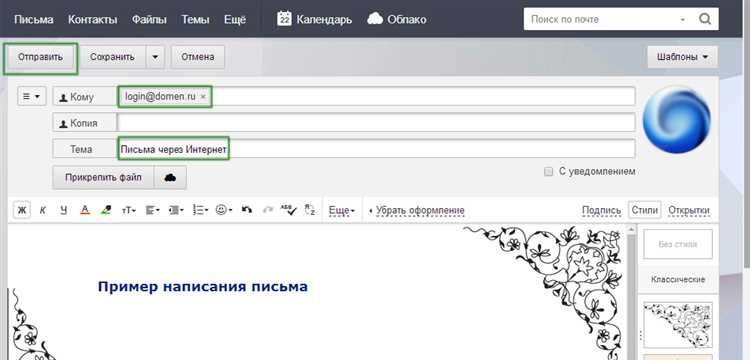The image size is (750, 360).
Task: Click the Кому contacts button
Action: tap(84, 97)
